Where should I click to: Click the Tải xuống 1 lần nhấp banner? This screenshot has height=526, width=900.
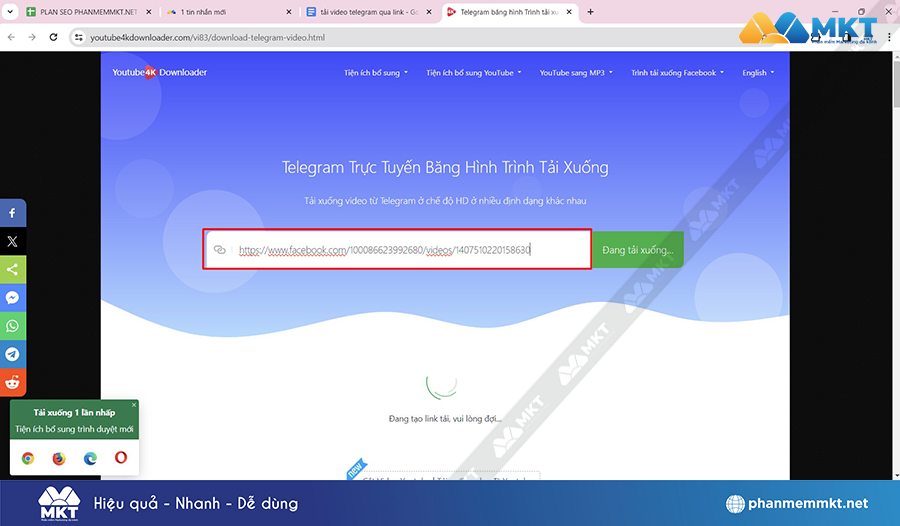[74, 420]
